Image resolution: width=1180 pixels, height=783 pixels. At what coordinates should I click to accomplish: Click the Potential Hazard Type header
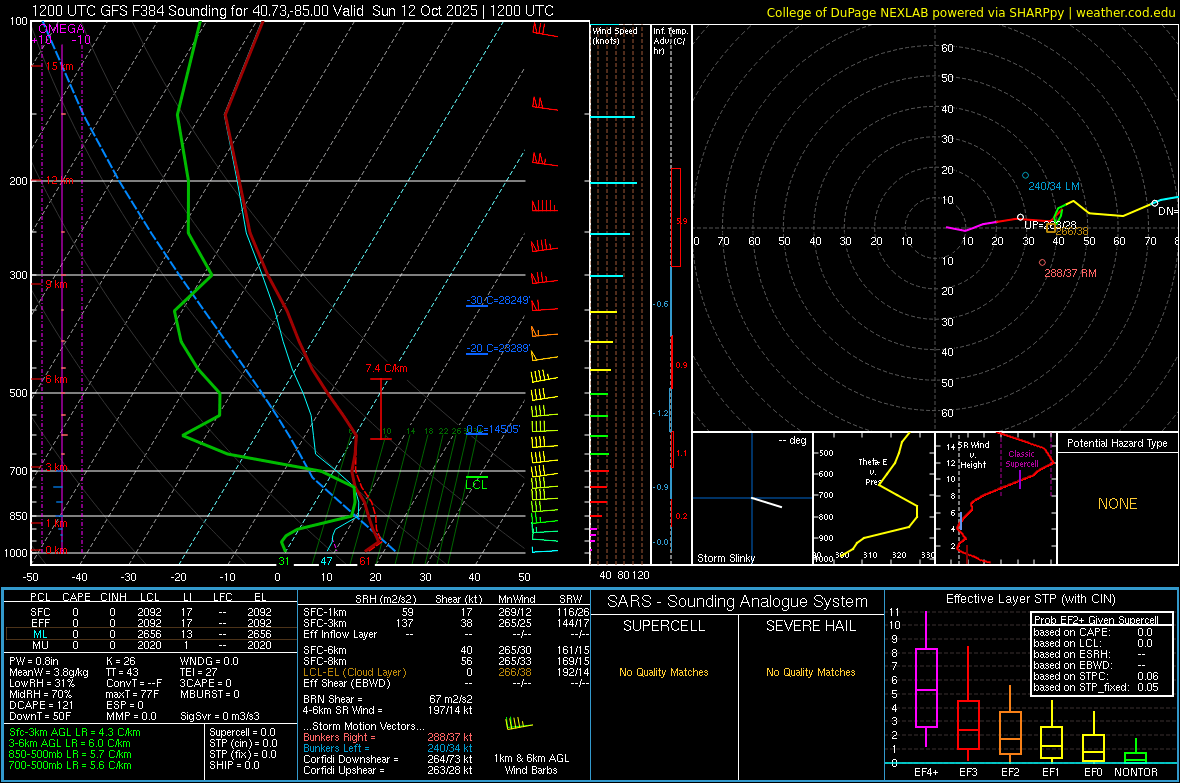point(1117,443)
